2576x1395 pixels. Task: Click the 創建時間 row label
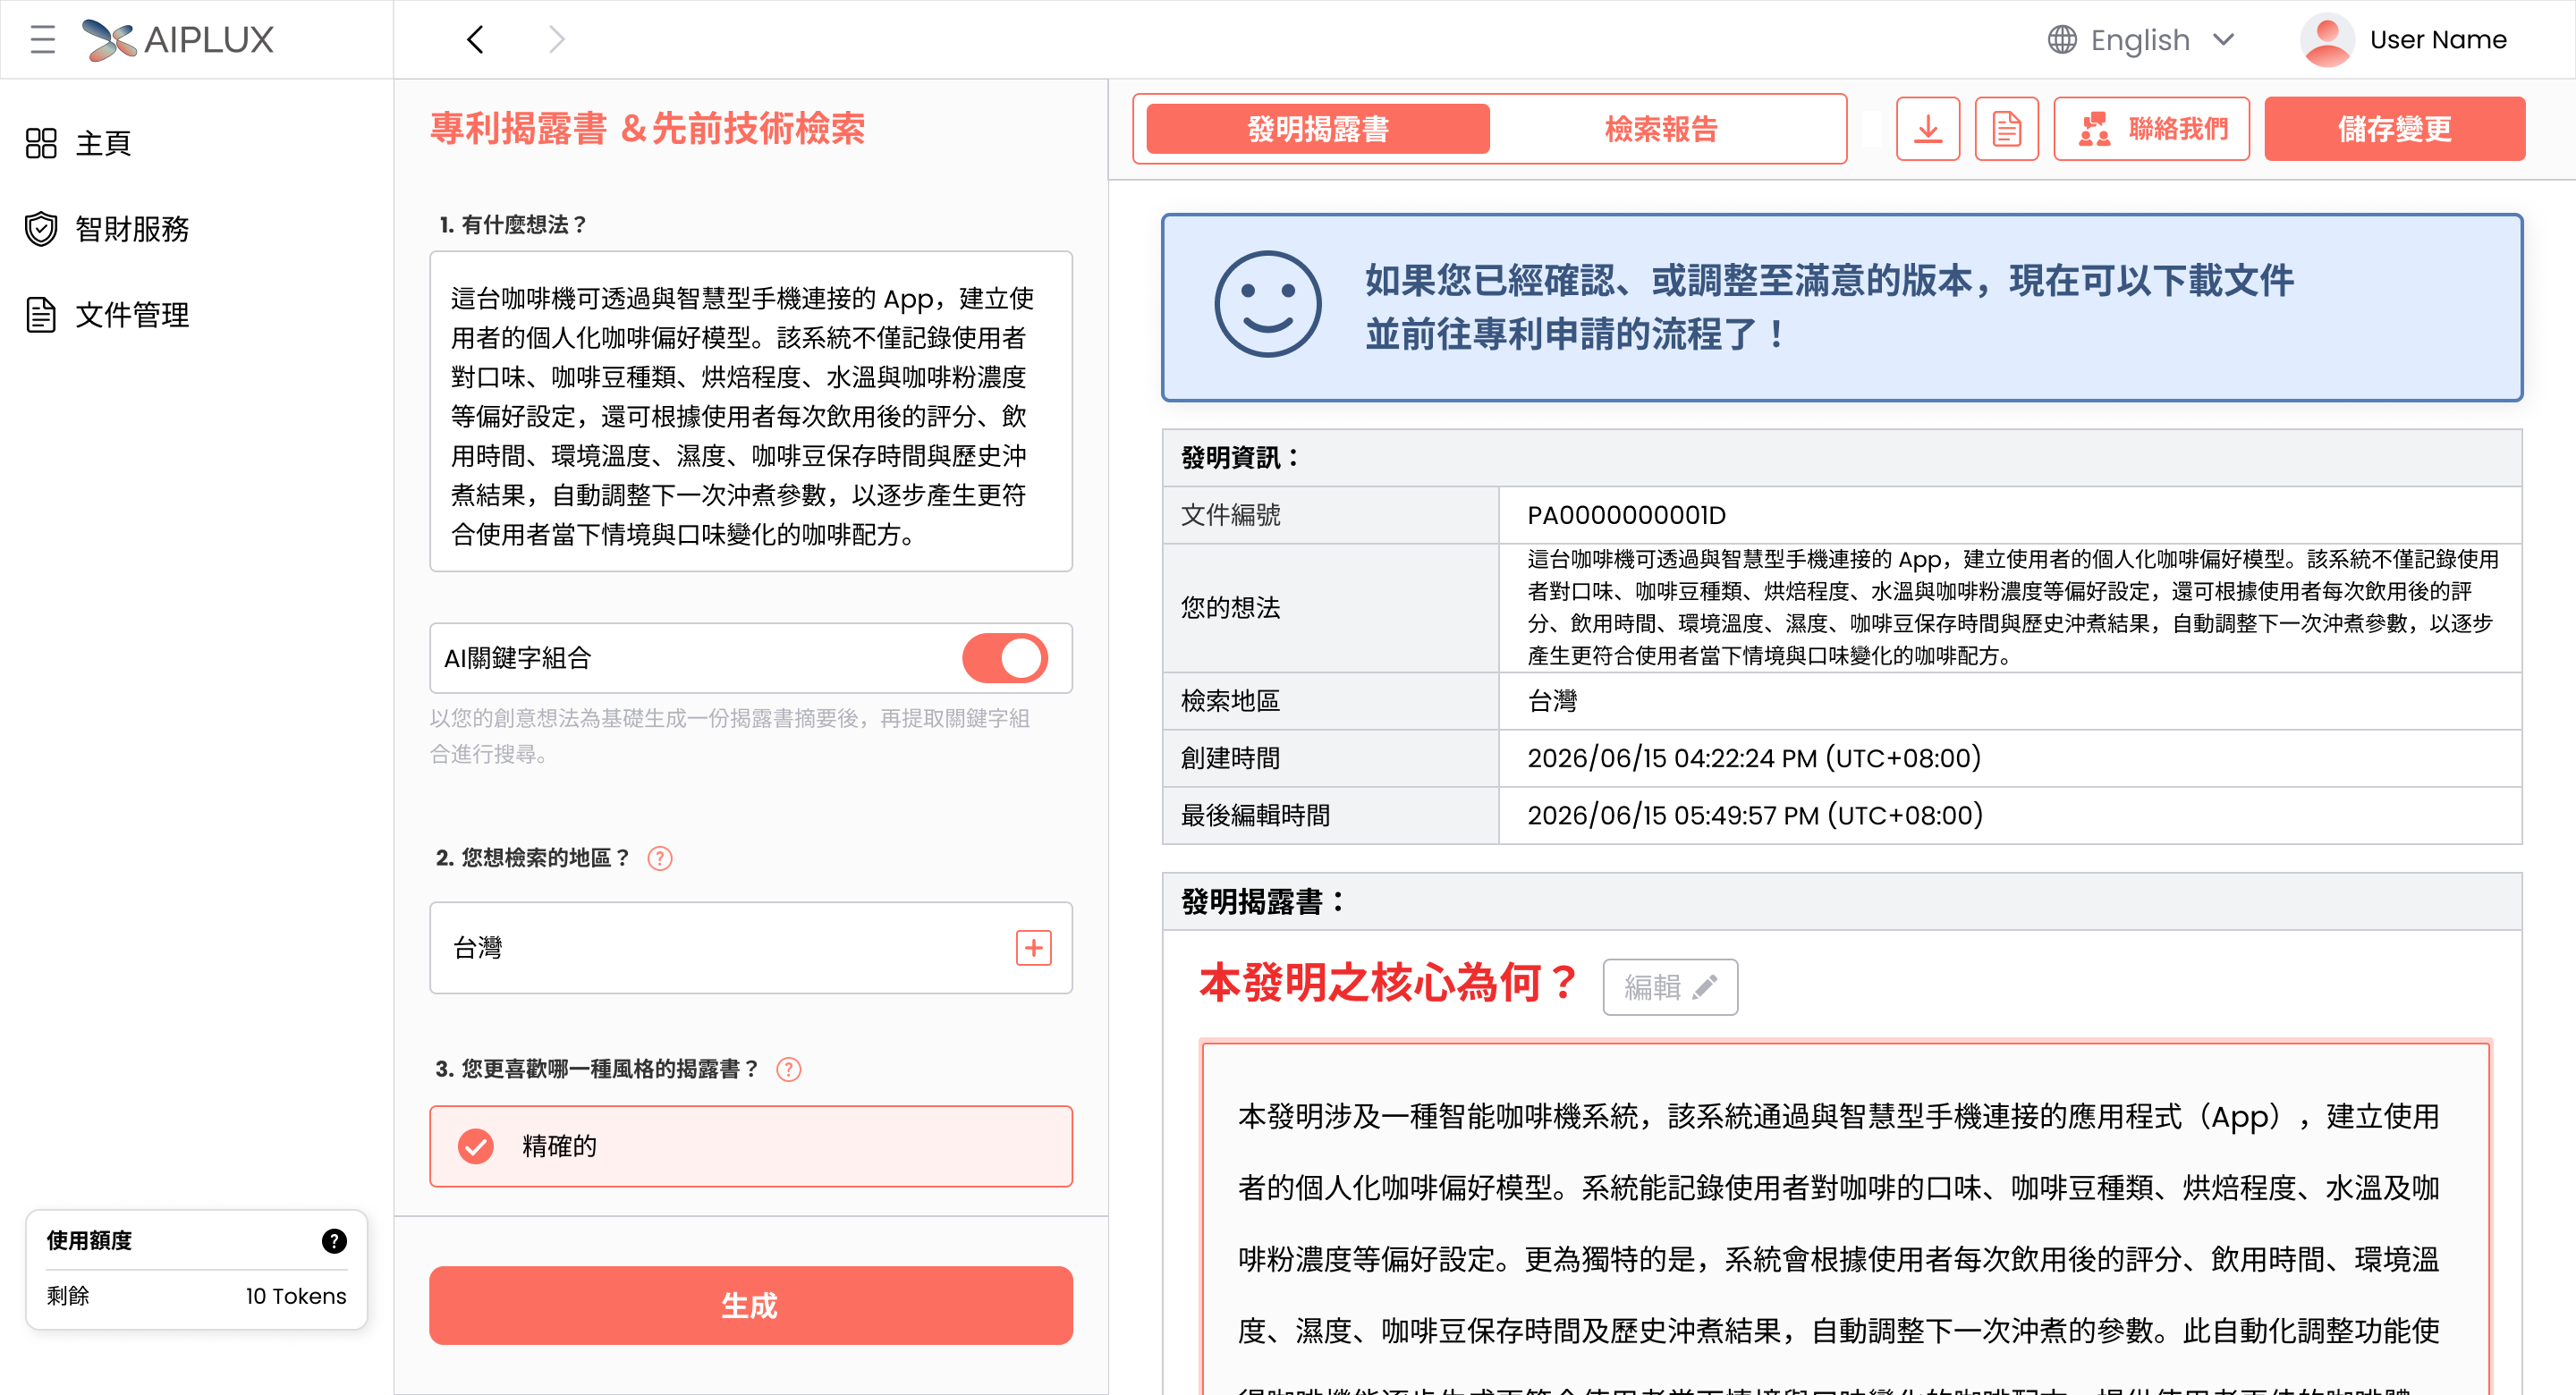pos(1230,758)
